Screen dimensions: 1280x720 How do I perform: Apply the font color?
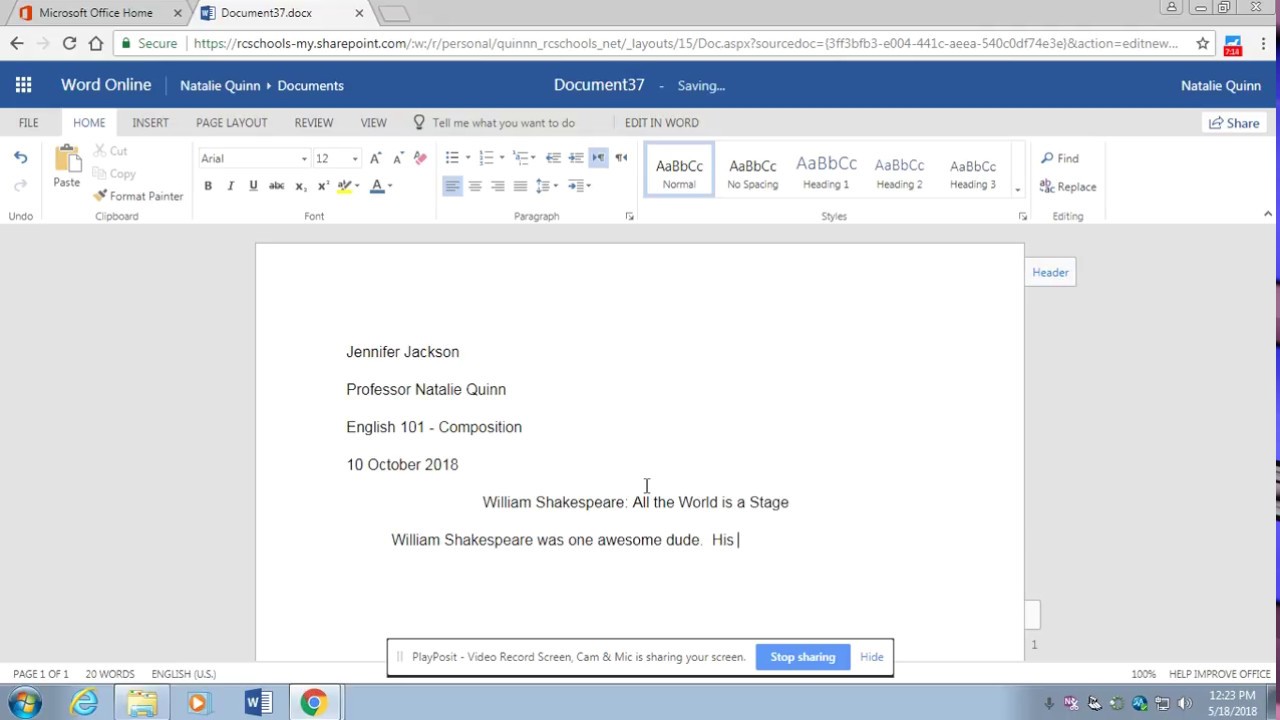(x=377, y=186)
